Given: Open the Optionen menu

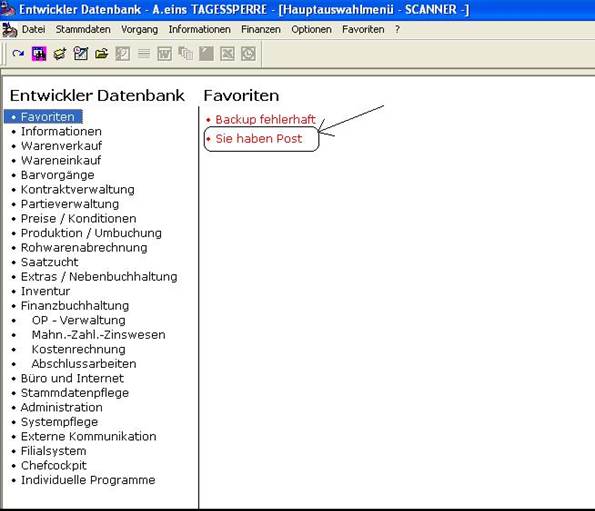Looking at the screenshot, I should point(311,30).
